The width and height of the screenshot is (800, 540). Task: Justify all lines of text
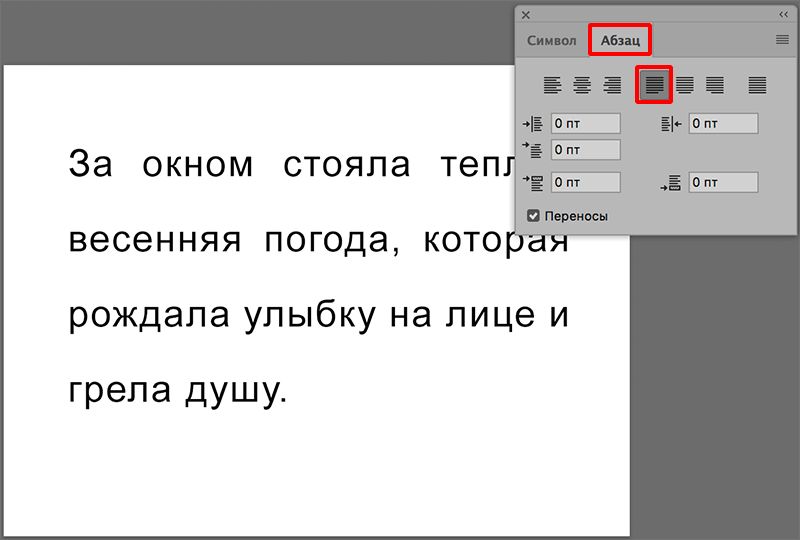pos(757,85)
